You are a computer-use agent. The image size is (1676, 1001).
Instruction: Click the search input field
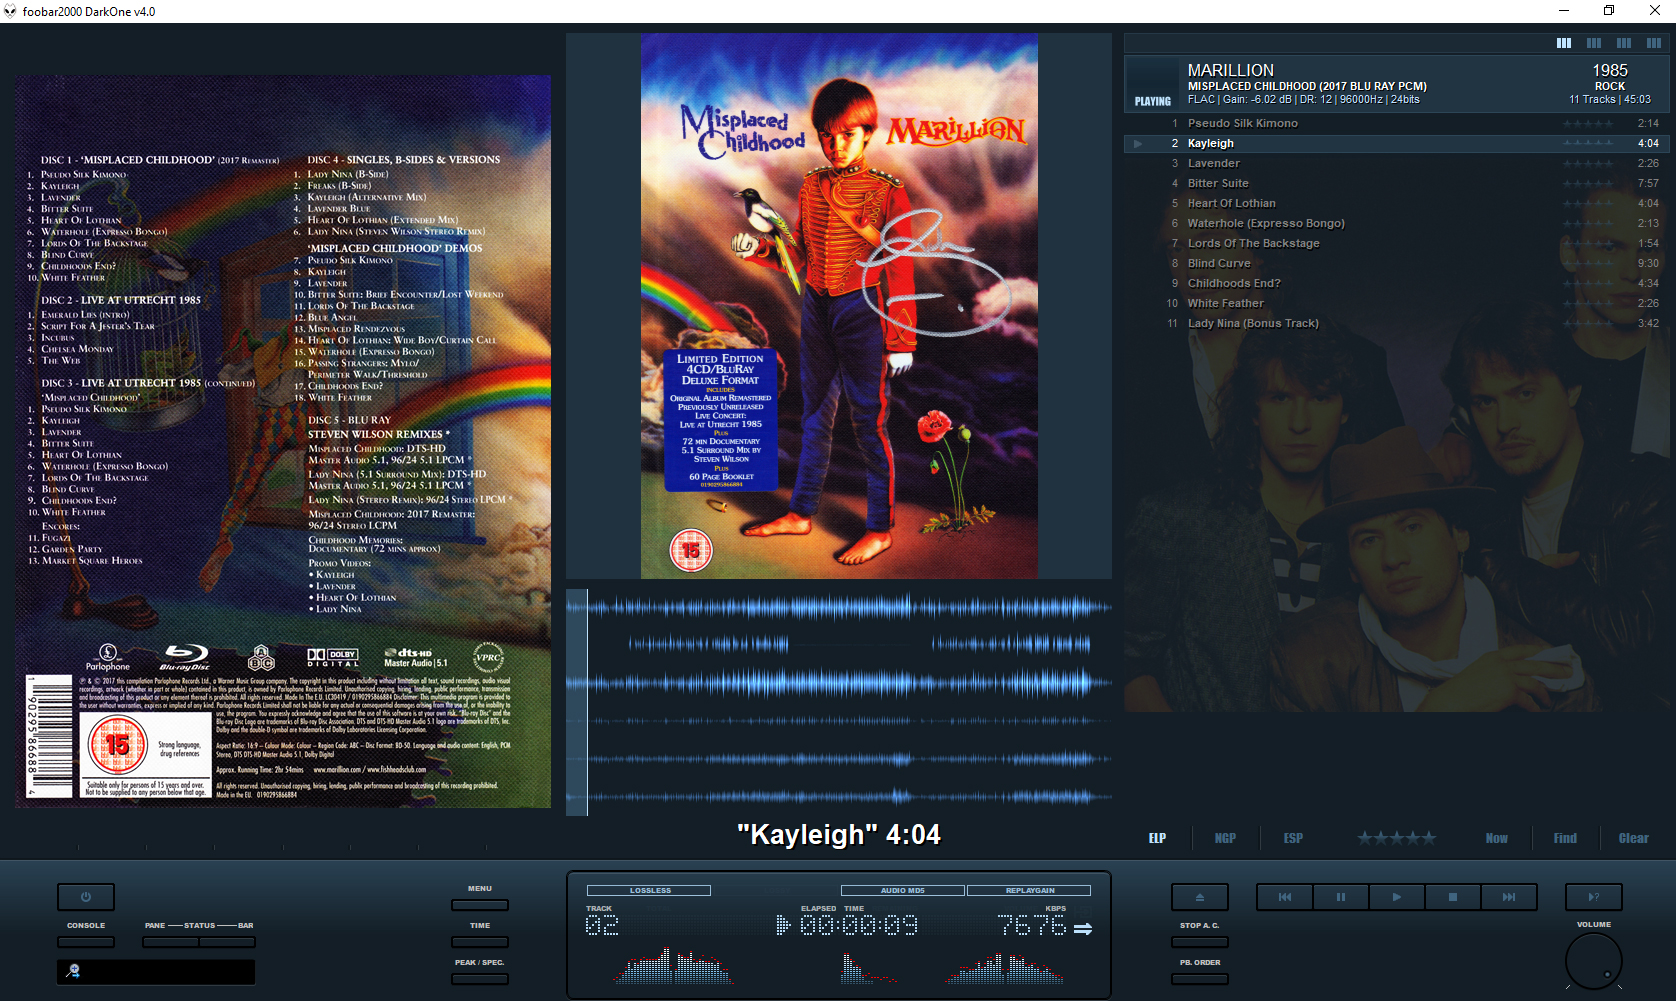point(156,971)
